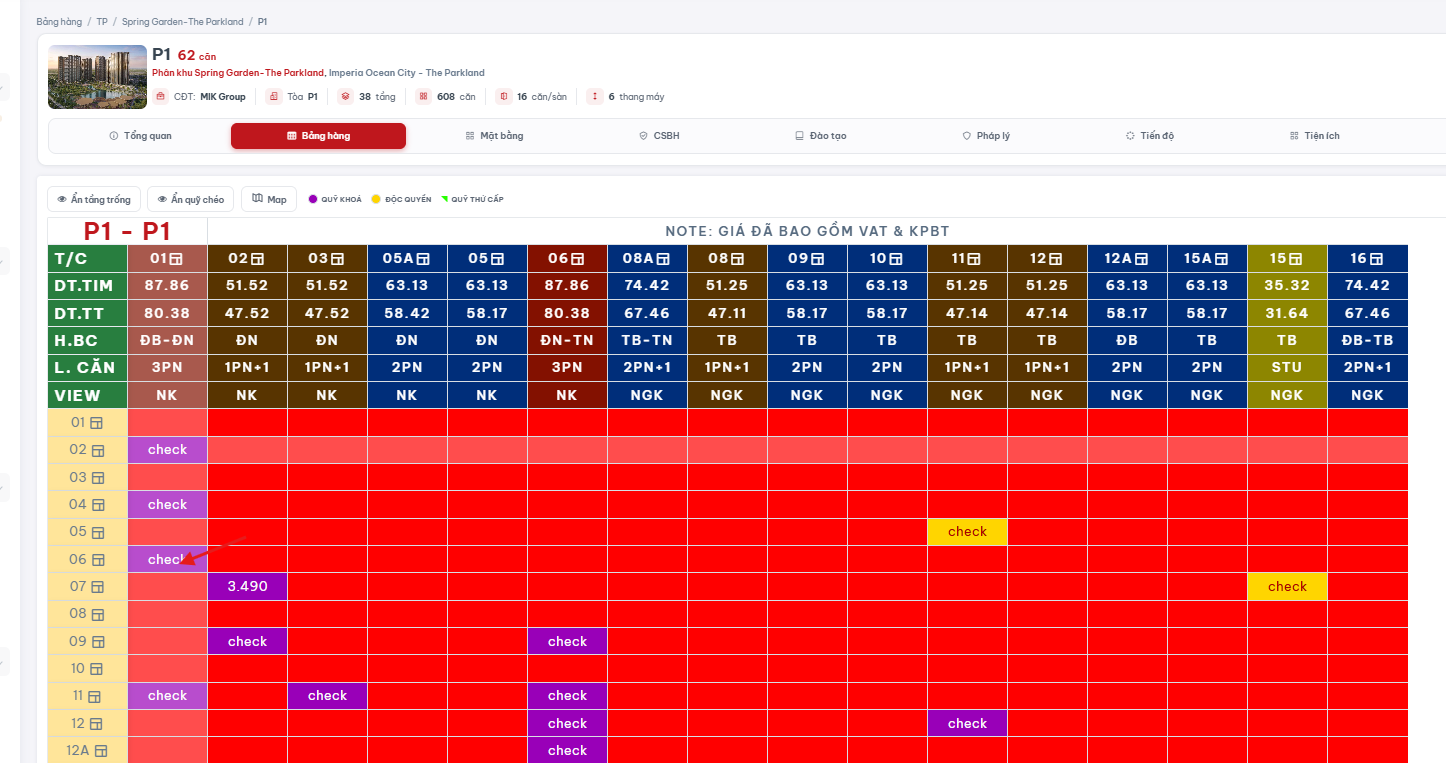
Task: Open the Tiện ích tab
Action: point(1314,136)
